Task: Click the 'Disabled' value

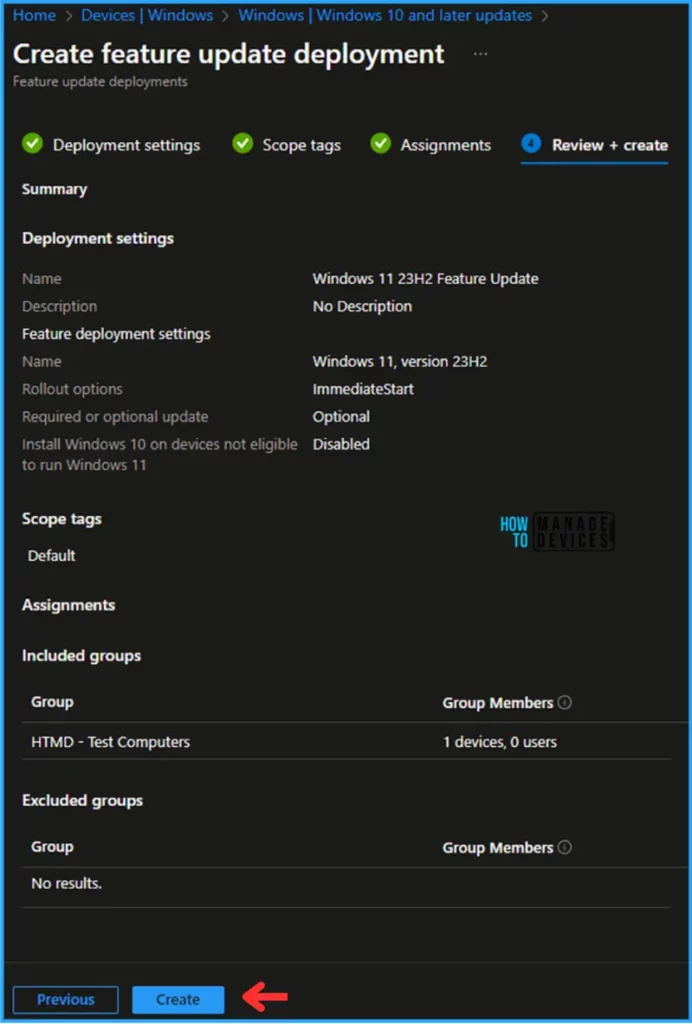Action: [x=341, y=444]
